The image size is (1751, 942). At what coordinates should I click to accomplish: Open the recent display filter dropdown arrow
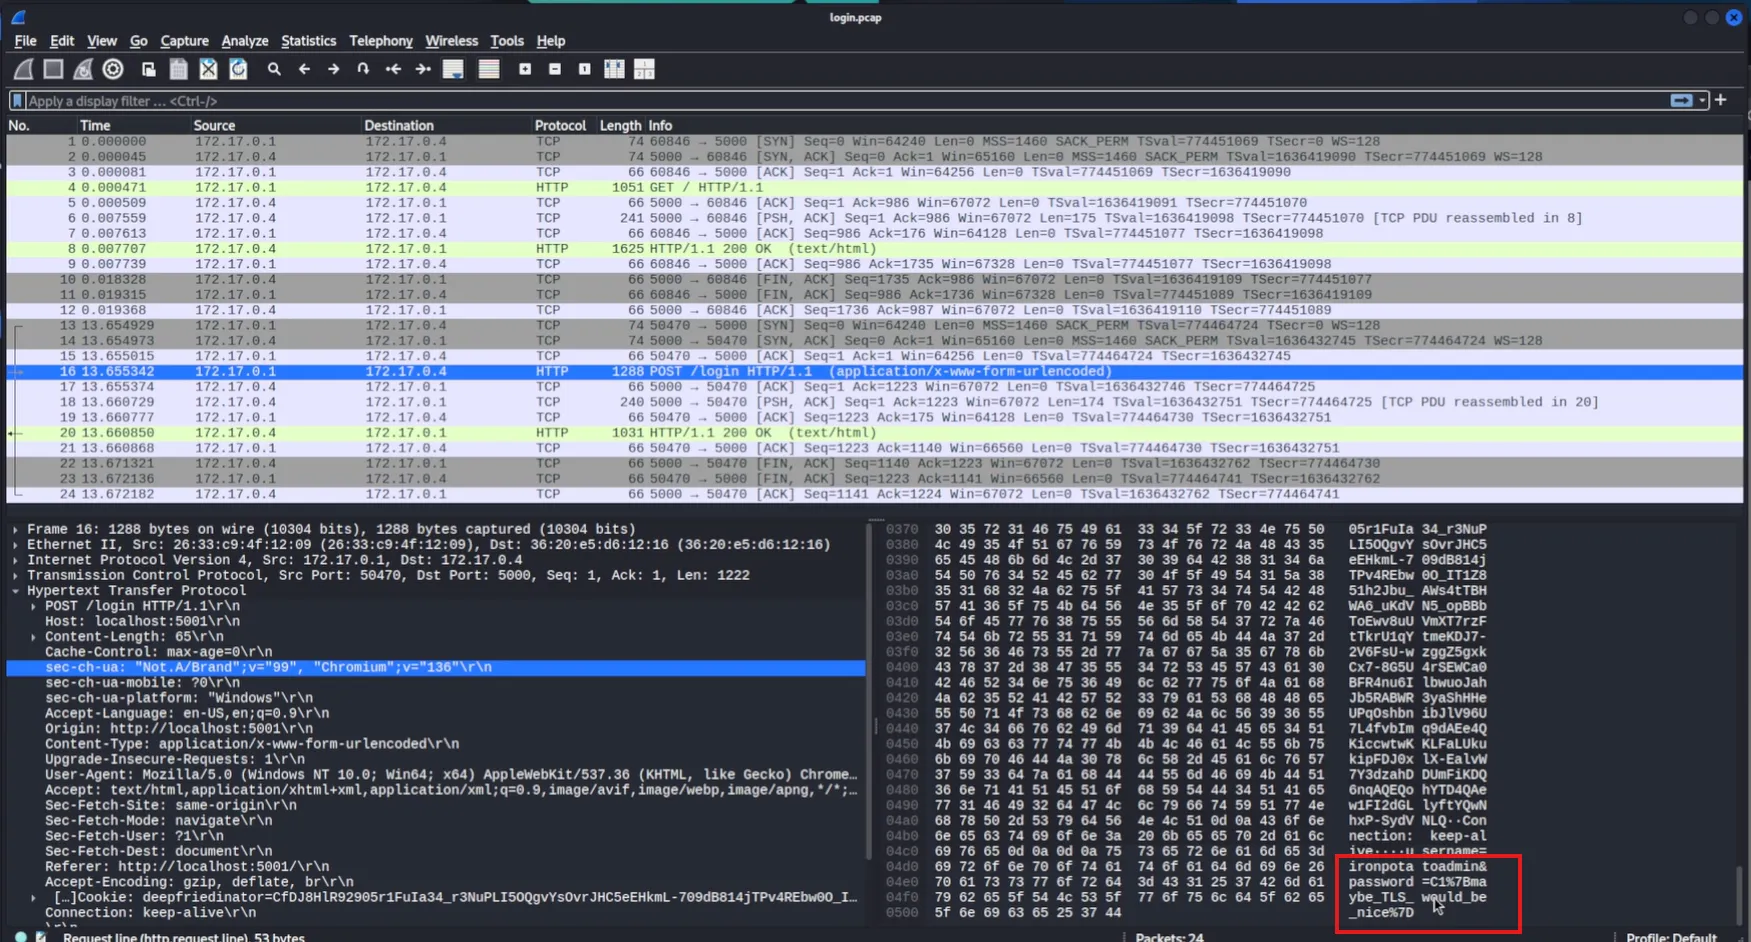[1702, 101]
